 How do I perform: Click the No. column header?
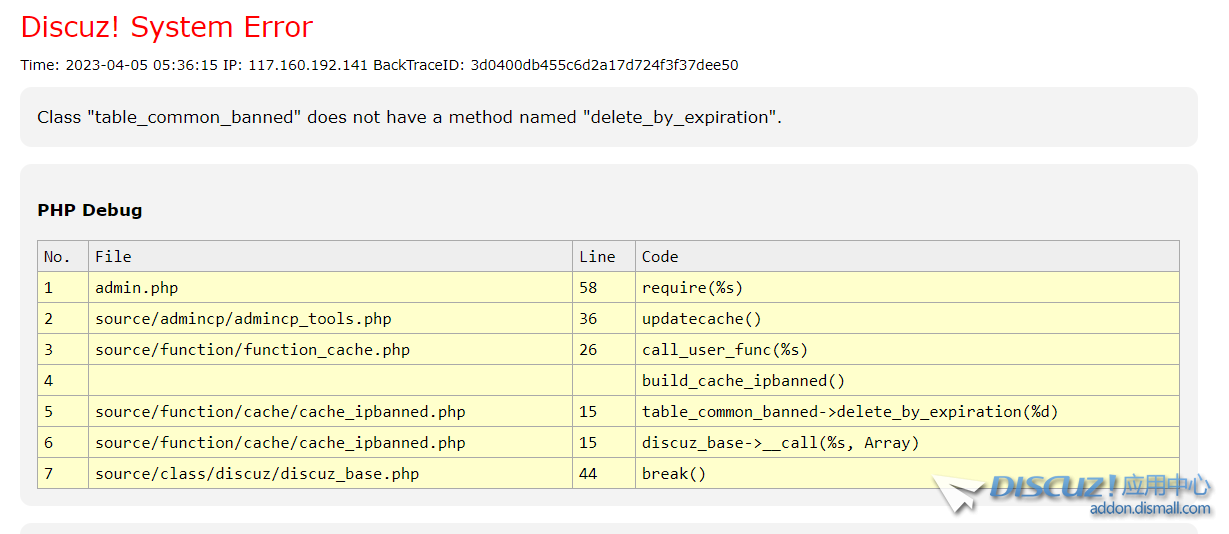pos(58,257)
